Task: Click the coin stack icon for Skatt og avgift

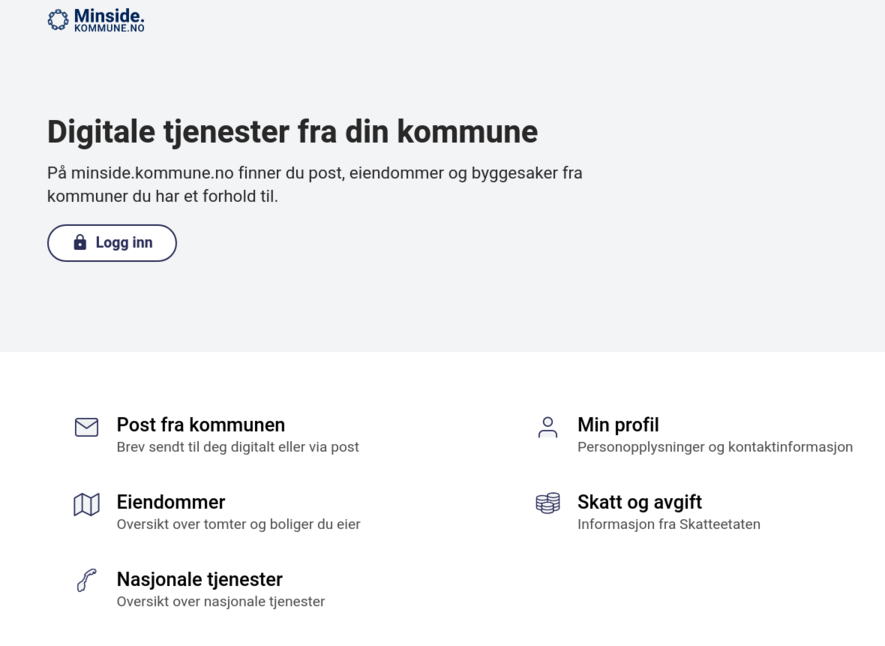Action: coord(547,503)
